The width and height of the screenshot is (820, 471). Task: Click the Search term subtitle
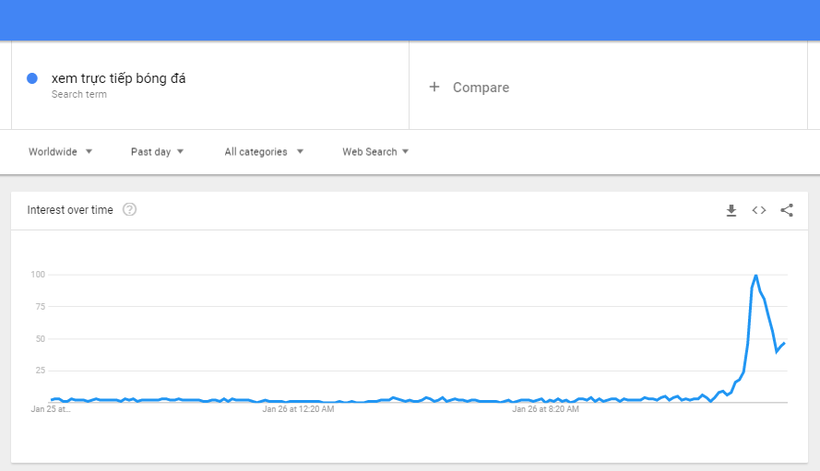79,95
